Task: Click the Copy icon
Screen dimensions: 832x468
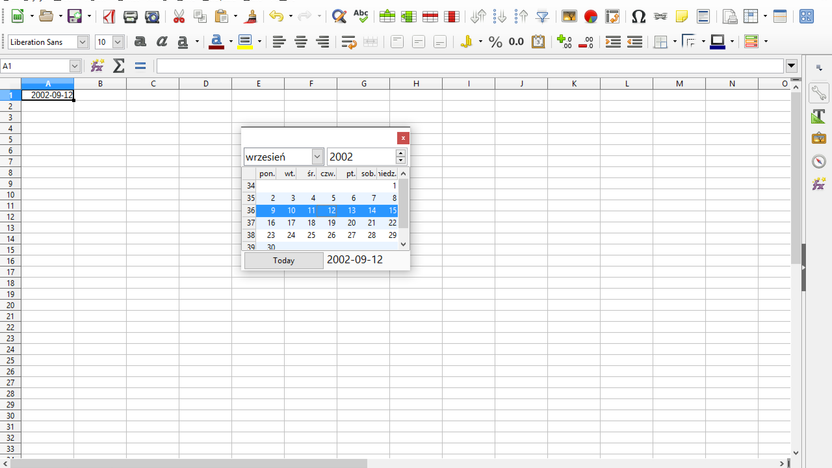Action: tap(200, 16)
